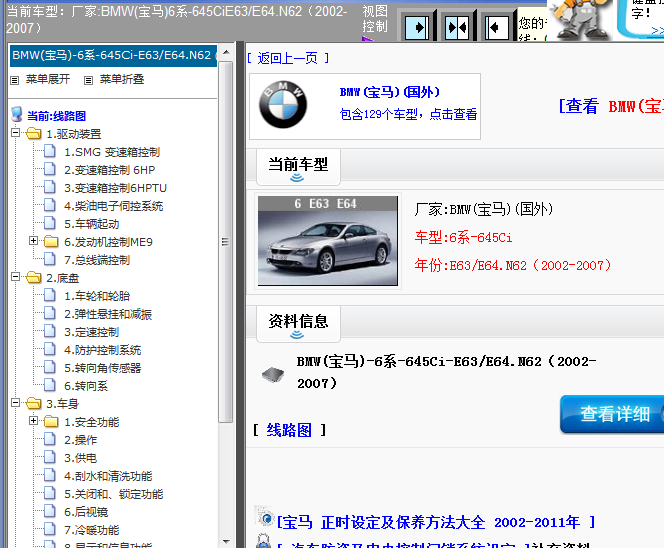Click 包含129个车型，点击查看 link

[409, 114]
